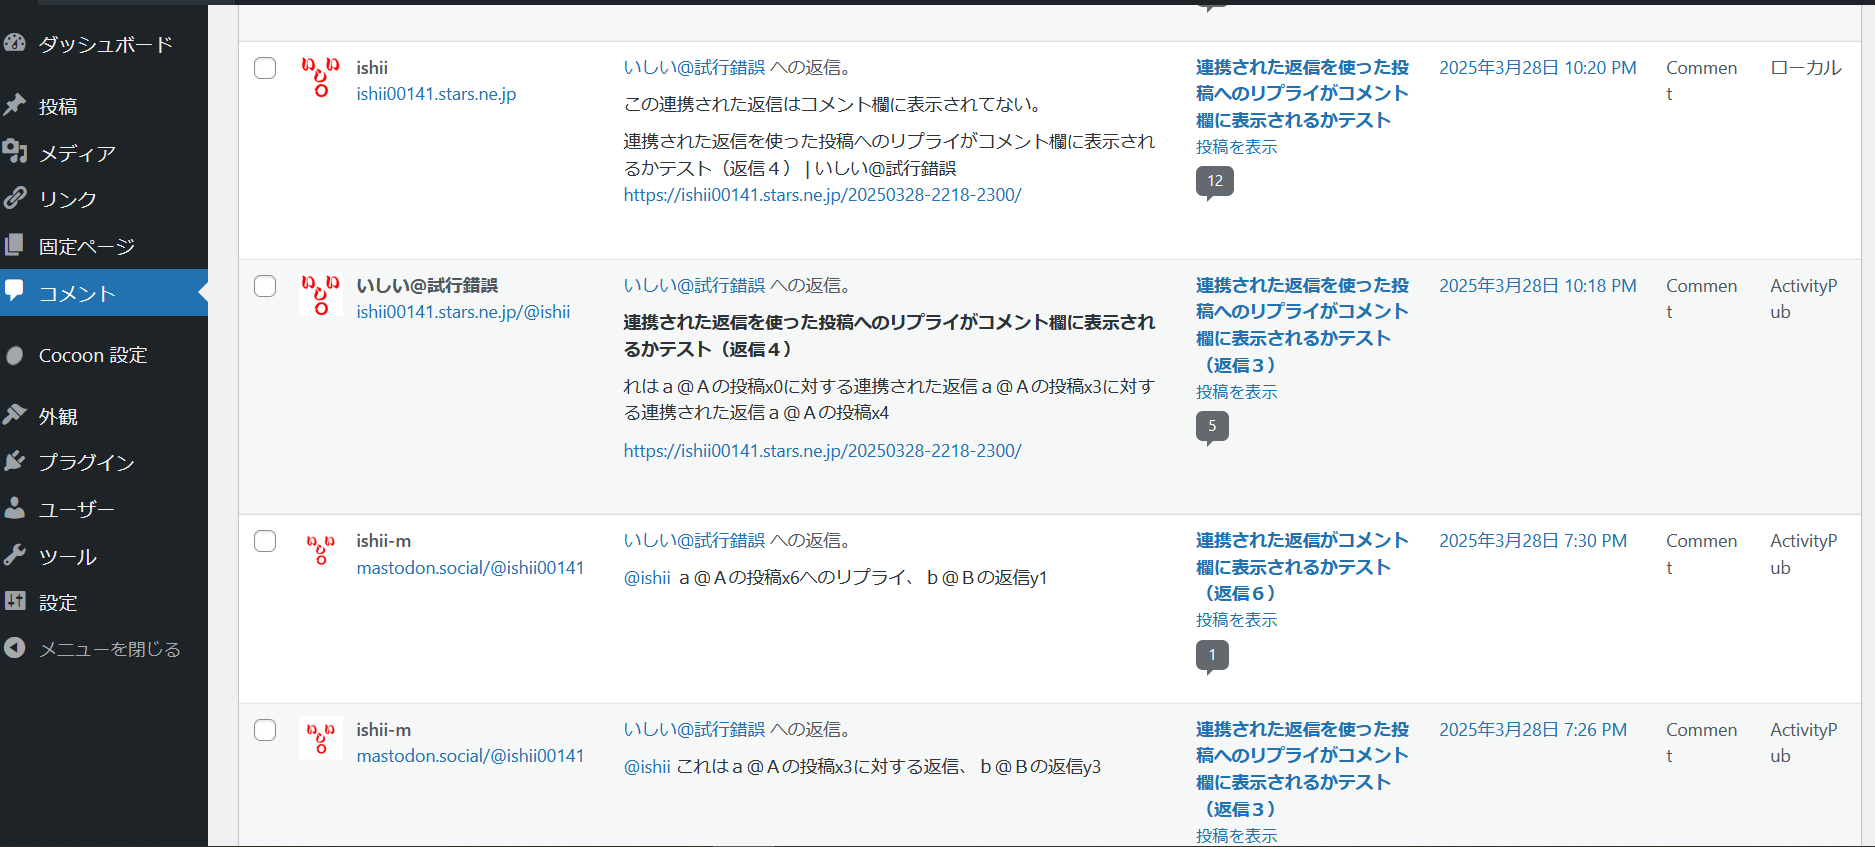Select the checkbox for ishii's comment

coord(265,68)
